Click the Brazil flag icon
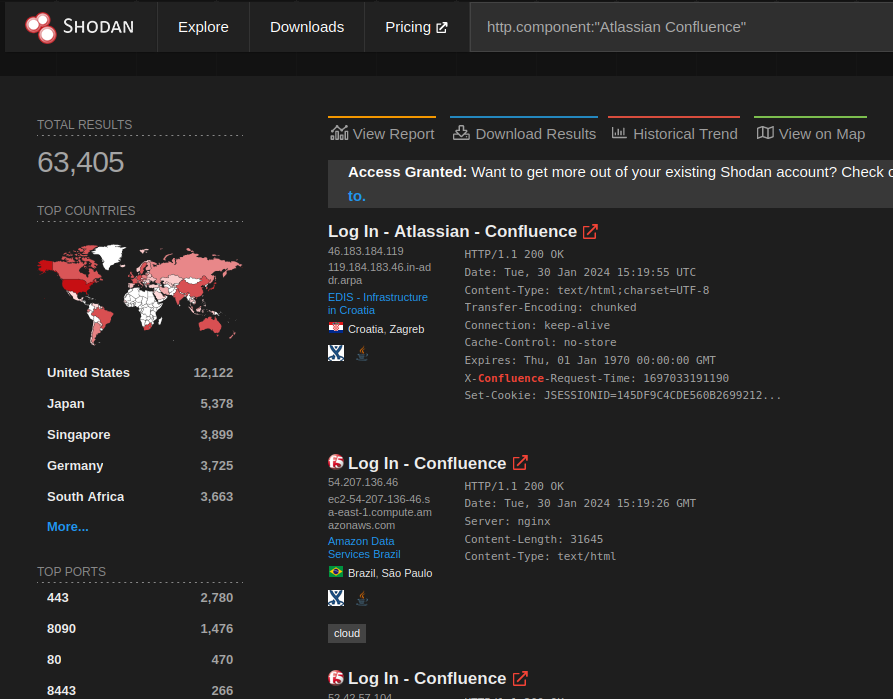 click(336, 573)
